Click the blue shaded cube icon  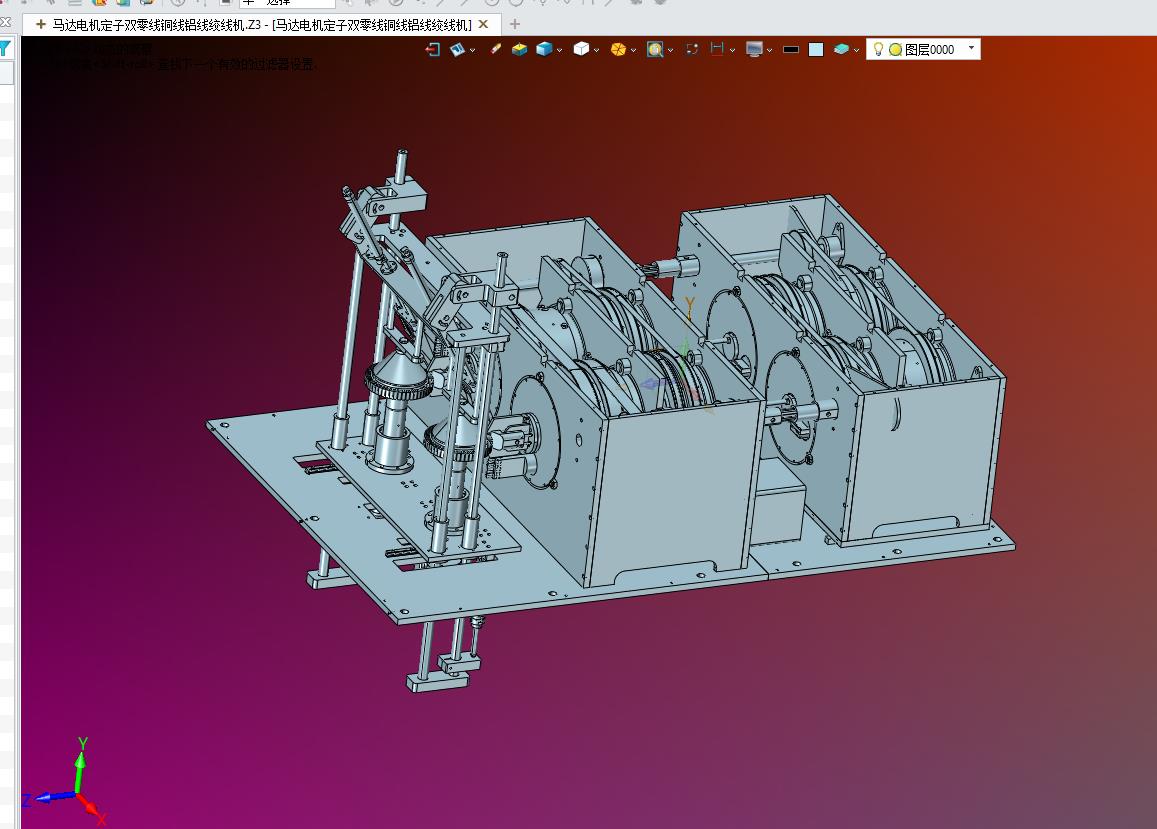[x=544, y=49]
